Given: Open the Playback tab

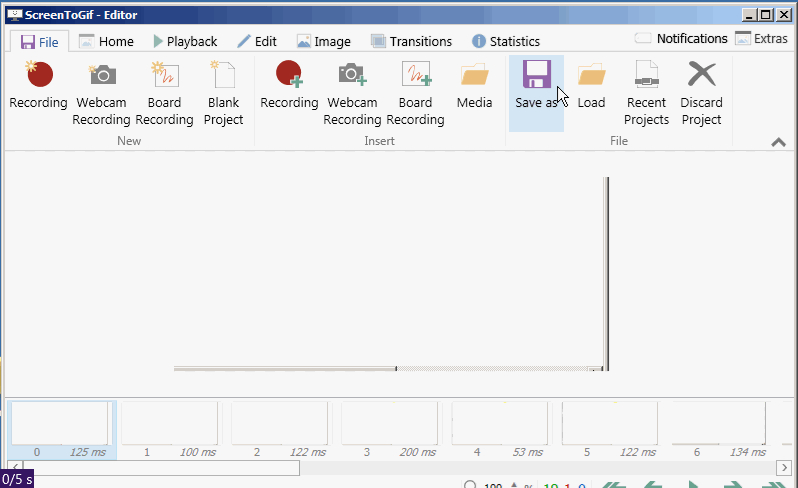Looking at the screenshot, I should tap(185, 41).
